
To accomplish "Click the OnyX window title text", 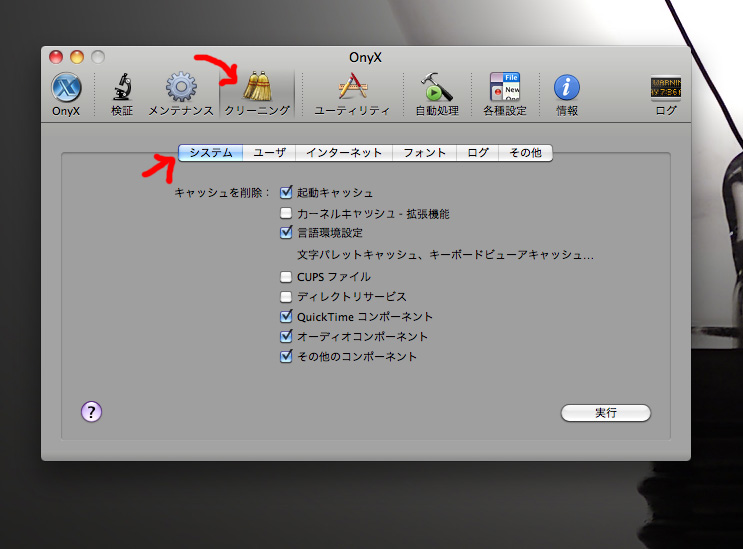I will coord(365,57).
